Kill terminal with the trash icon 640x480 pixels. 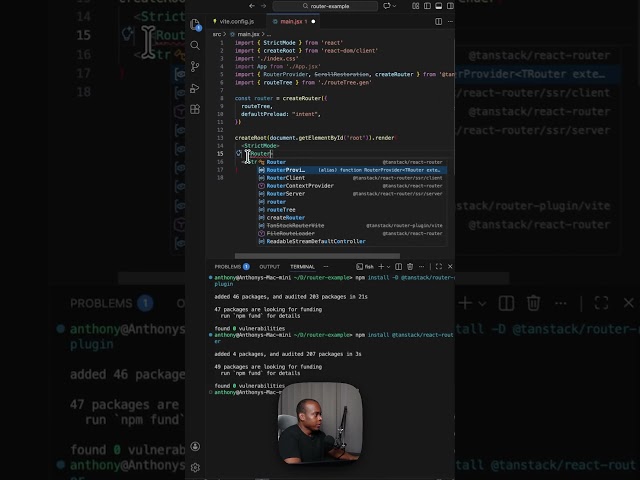(410, 267)
